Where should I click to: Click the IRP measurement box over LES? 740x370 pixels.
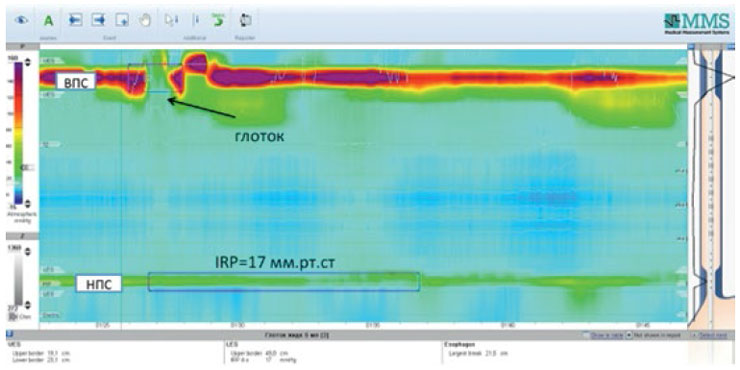[284, 281]
